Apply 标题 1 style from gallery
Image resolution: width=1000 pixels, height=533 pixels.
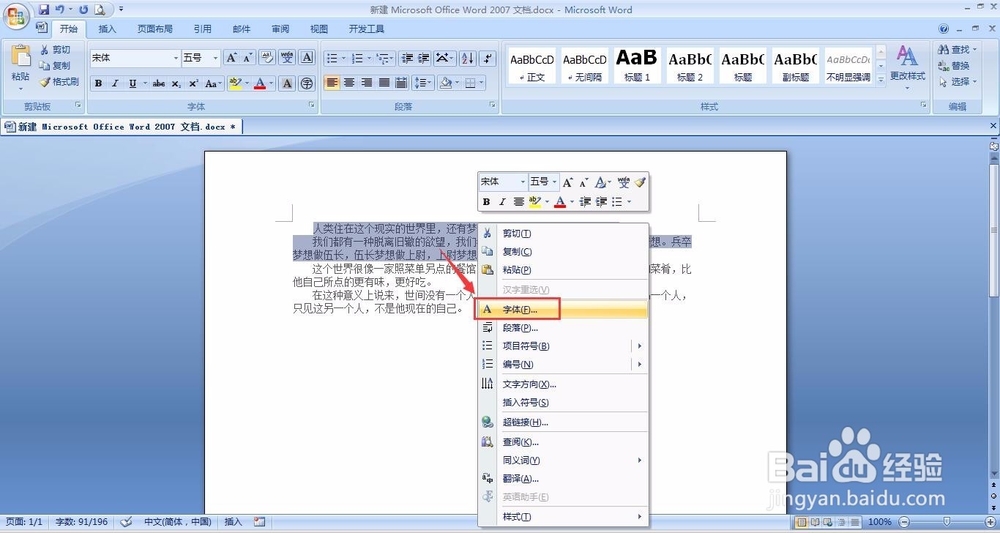tap(636, 66)
